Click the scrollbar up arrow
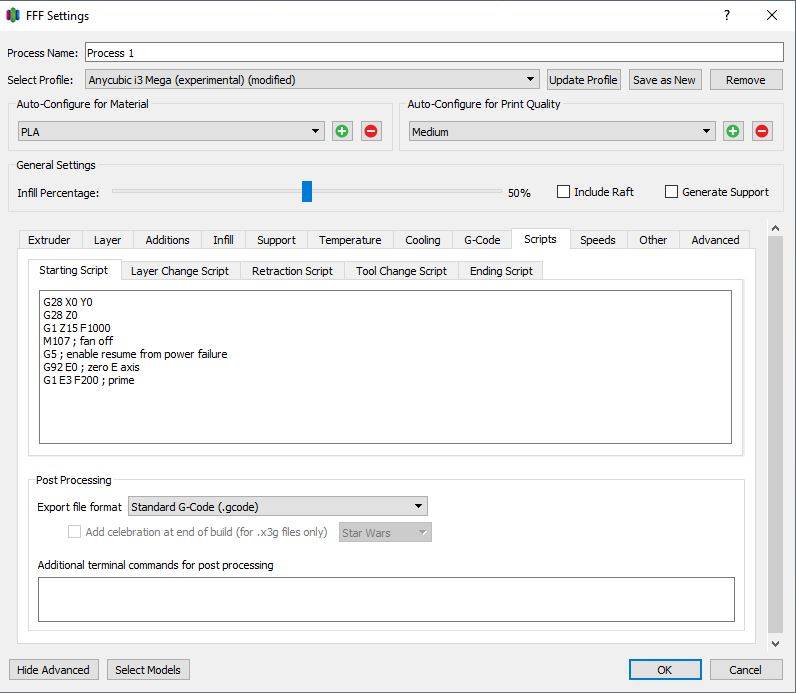This screenshot has width=796, height=693. 775,228
